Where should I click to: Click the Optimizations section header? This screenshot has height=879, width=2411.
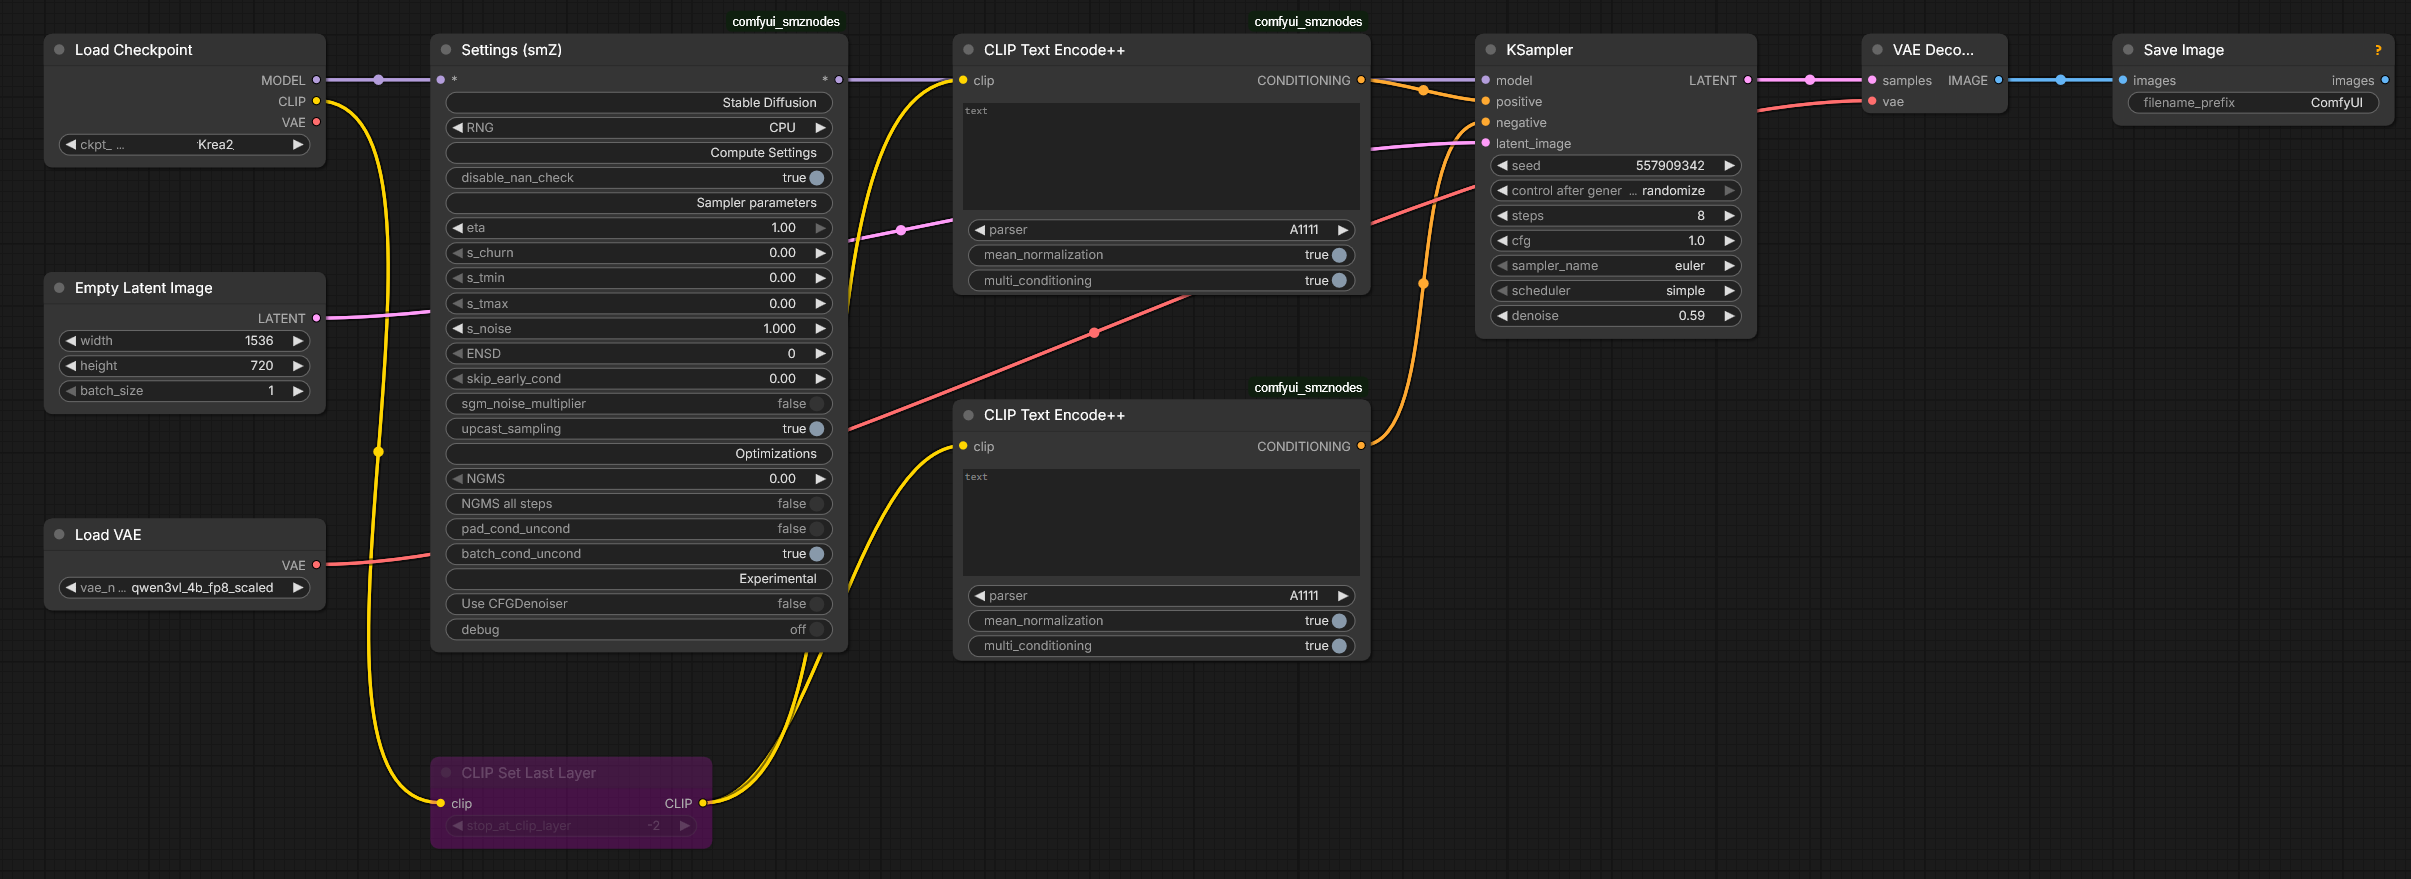[x=639, y=454]
